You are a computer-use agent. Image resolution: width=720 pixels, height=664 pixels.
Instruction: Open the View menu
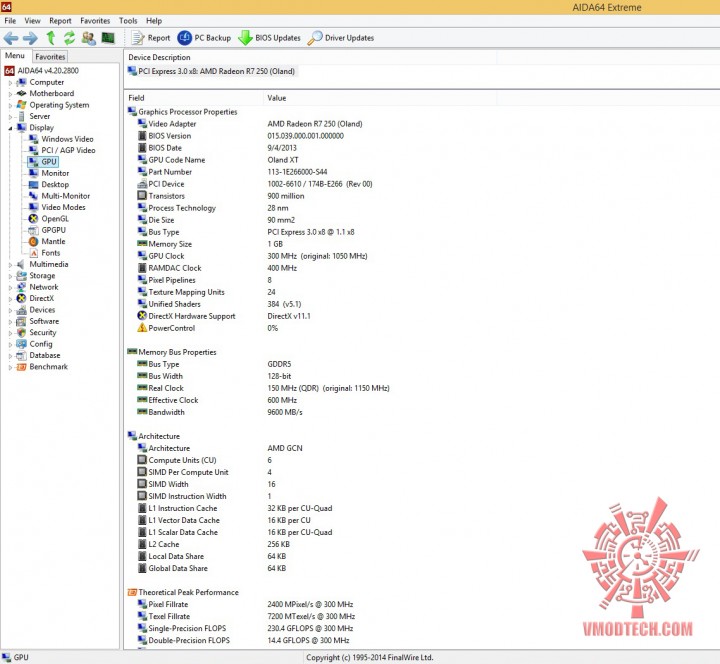32,21
